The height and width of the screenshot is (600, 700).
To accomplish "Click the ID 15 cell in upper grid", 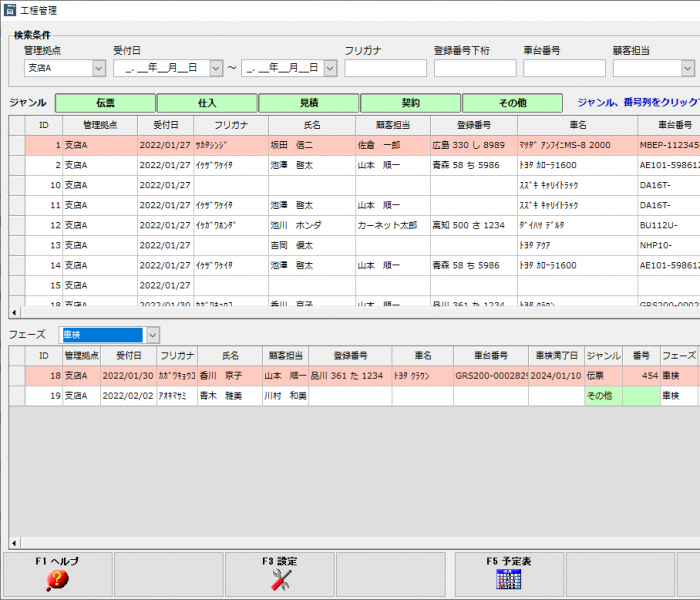I will pos(44,286).
